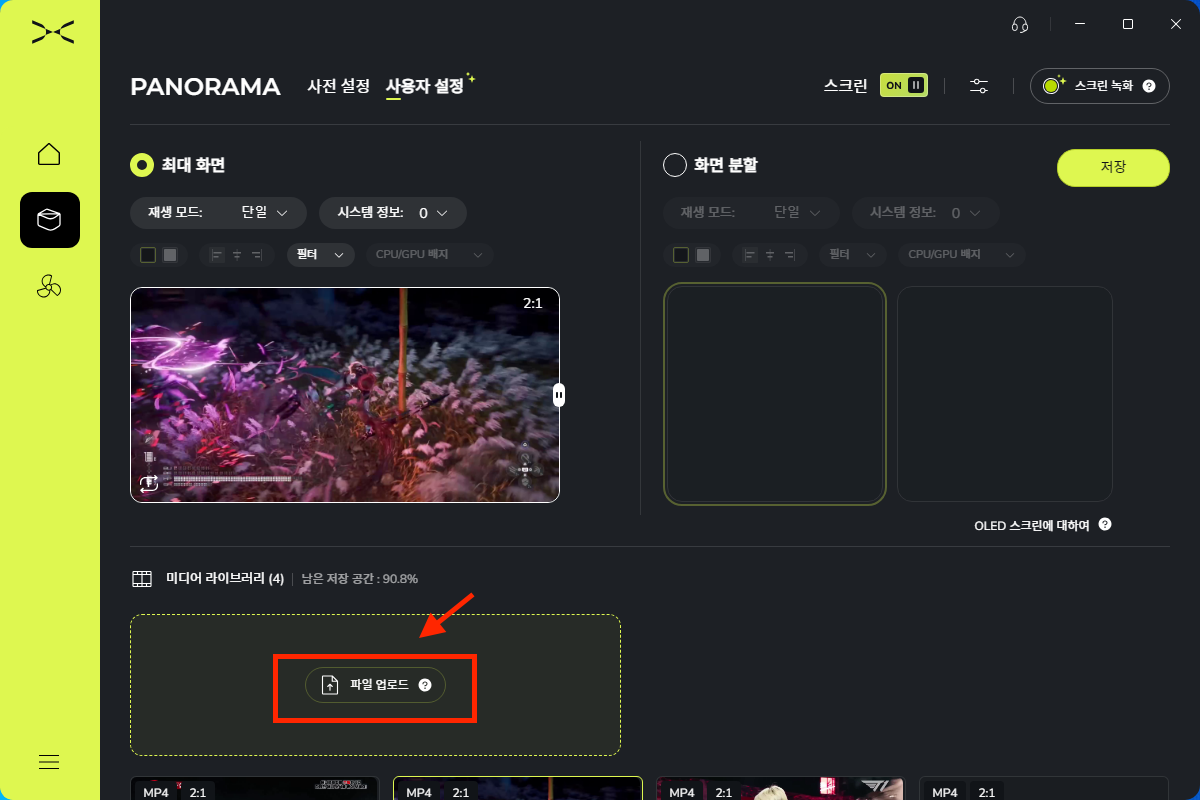Select the 최대 화면 radio button
The image size is (1200, 800).
click(x=142, y=165)
